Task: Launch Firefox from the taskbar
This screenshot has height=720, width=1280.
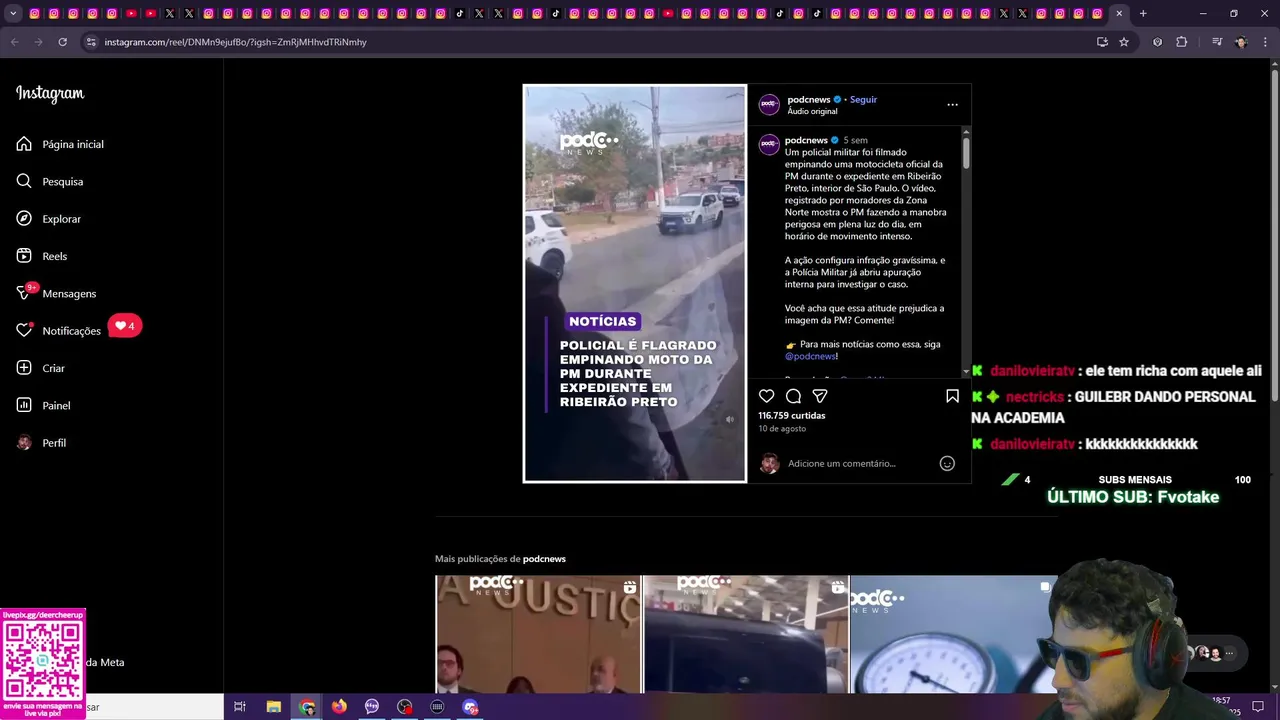Action: 339,707
